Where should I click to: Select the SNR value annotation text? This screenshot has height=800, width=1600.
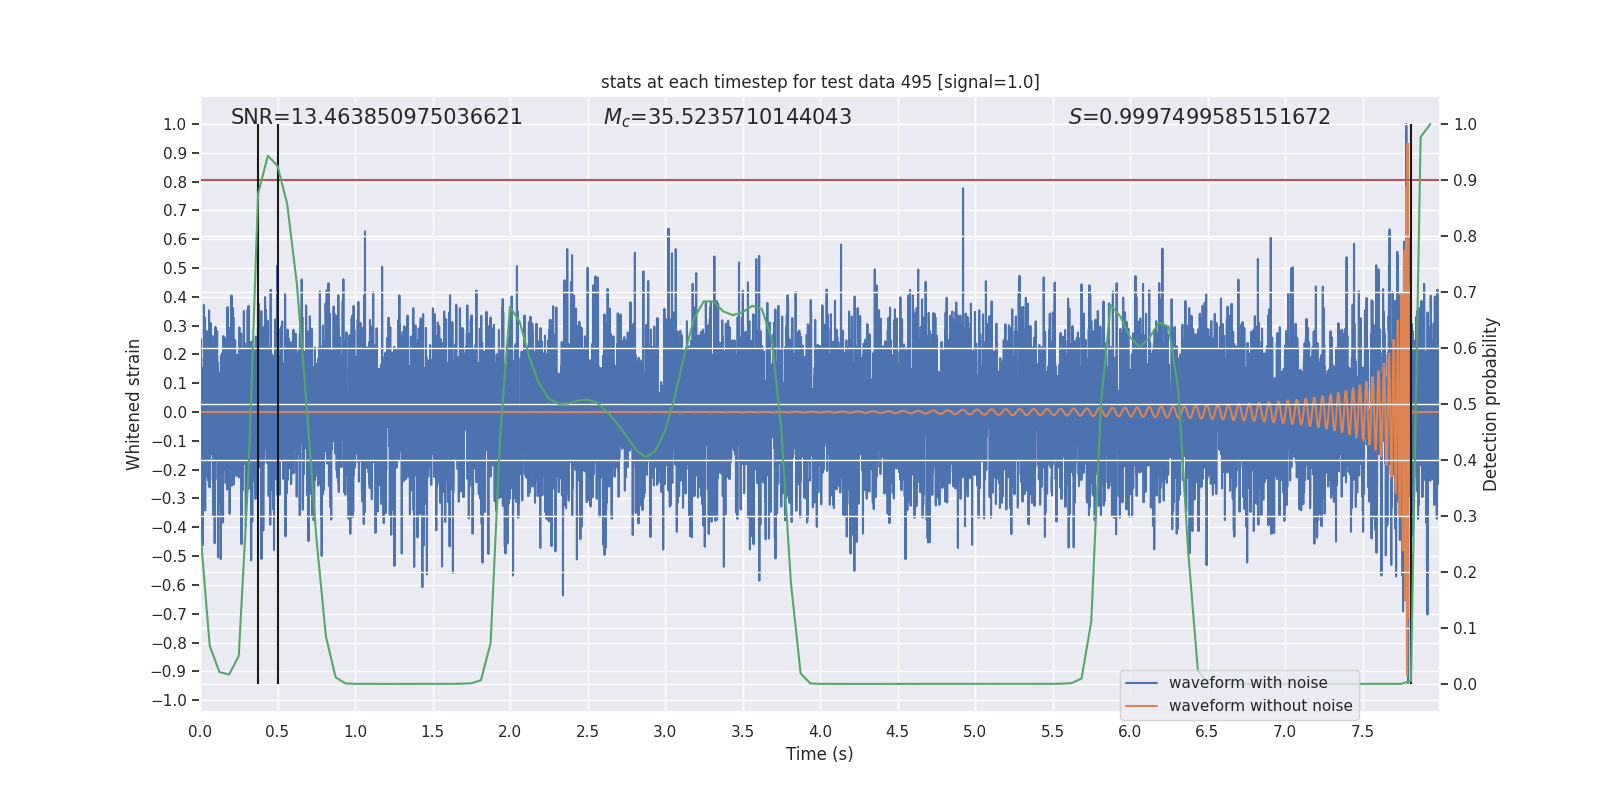(376, 117)
